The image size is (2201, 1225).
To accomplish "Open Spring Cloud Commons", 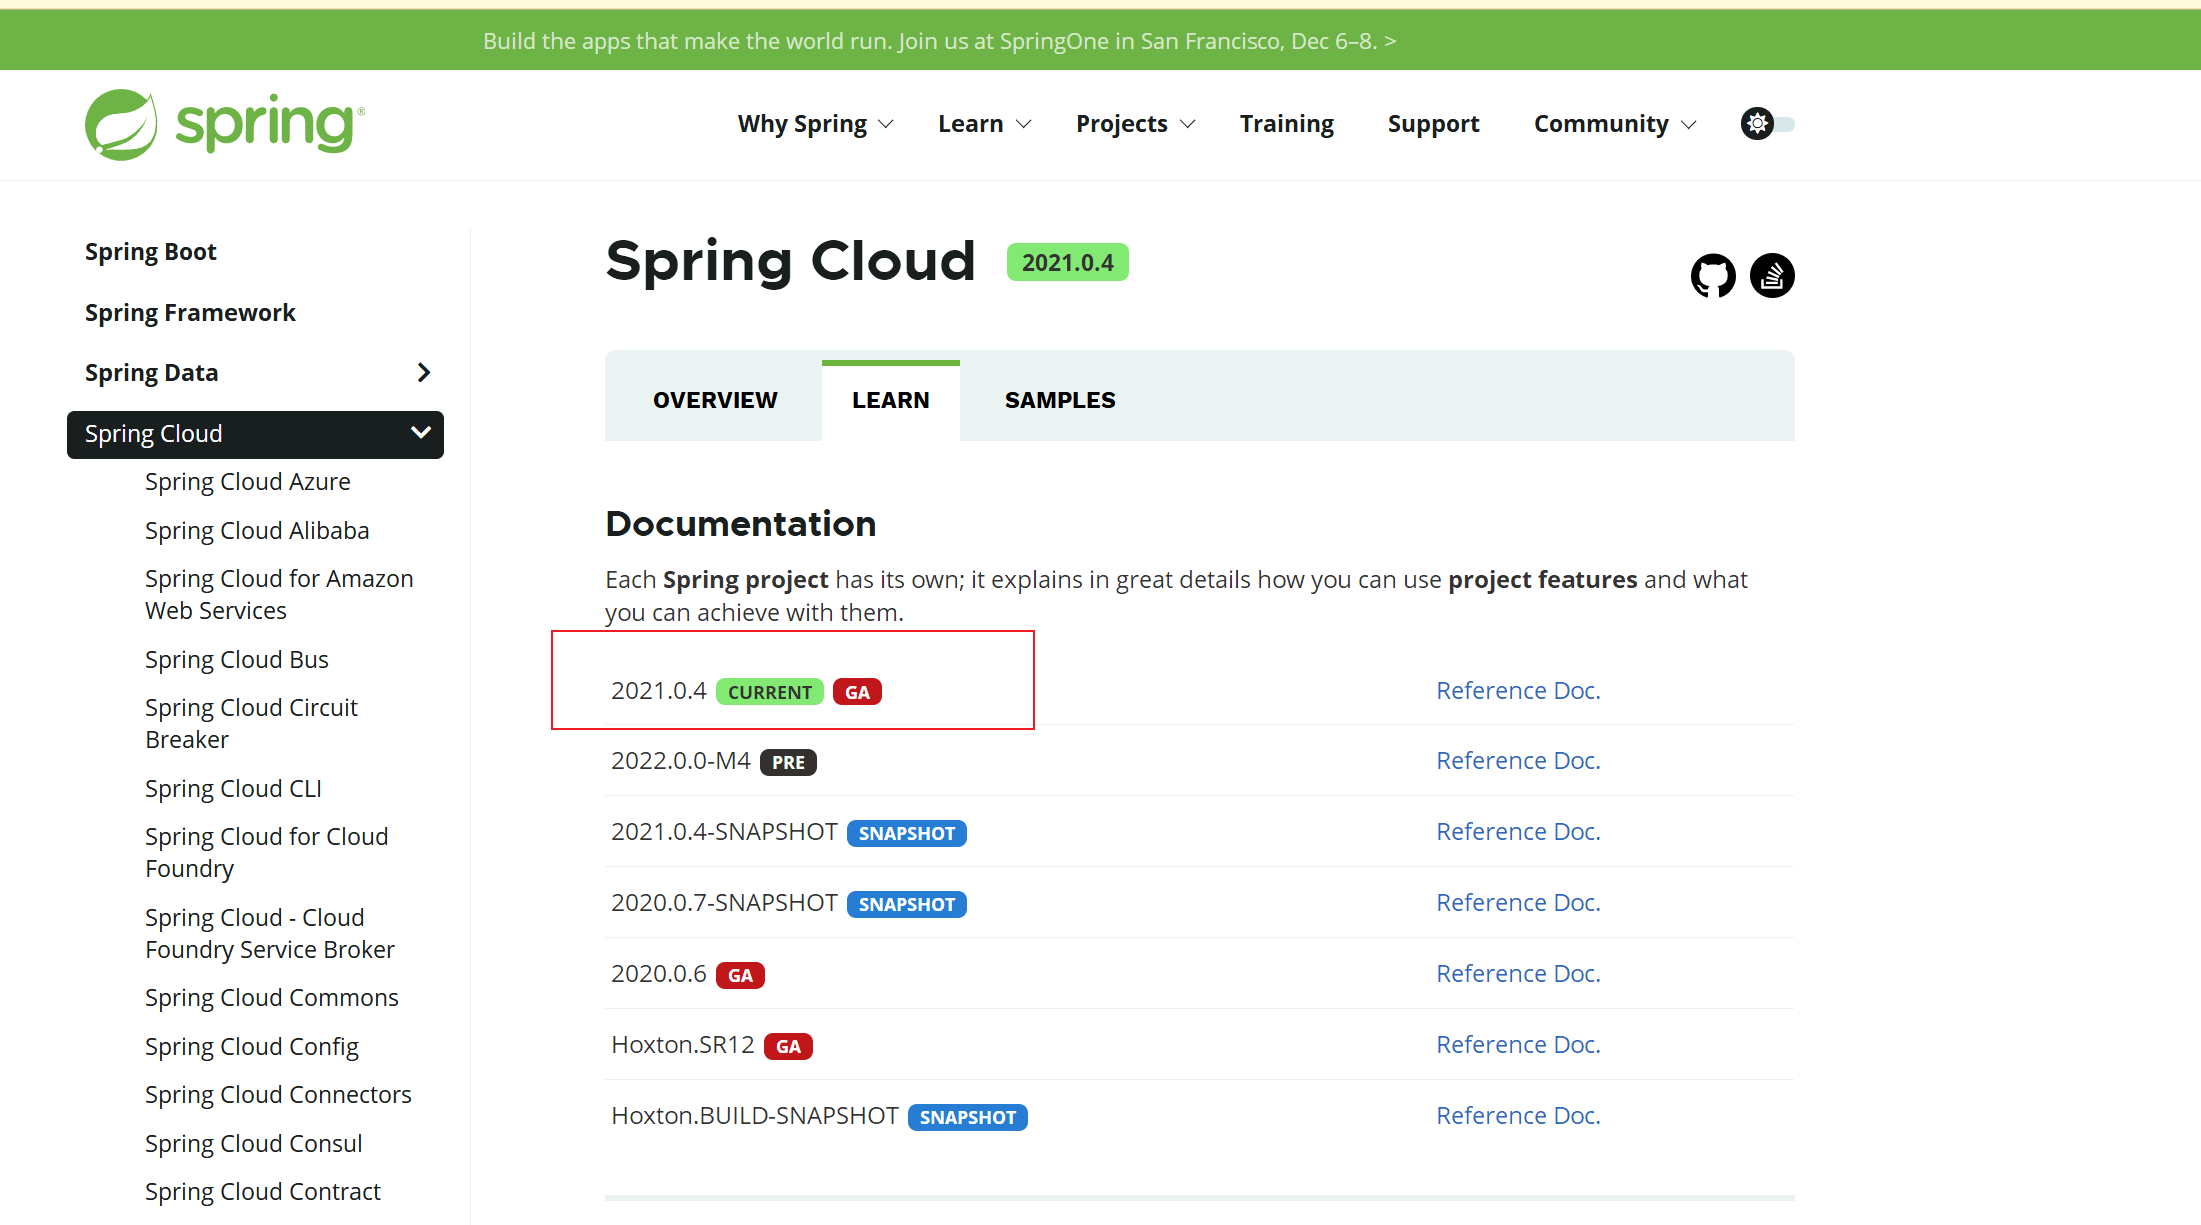I will click(x=272, y=998).
